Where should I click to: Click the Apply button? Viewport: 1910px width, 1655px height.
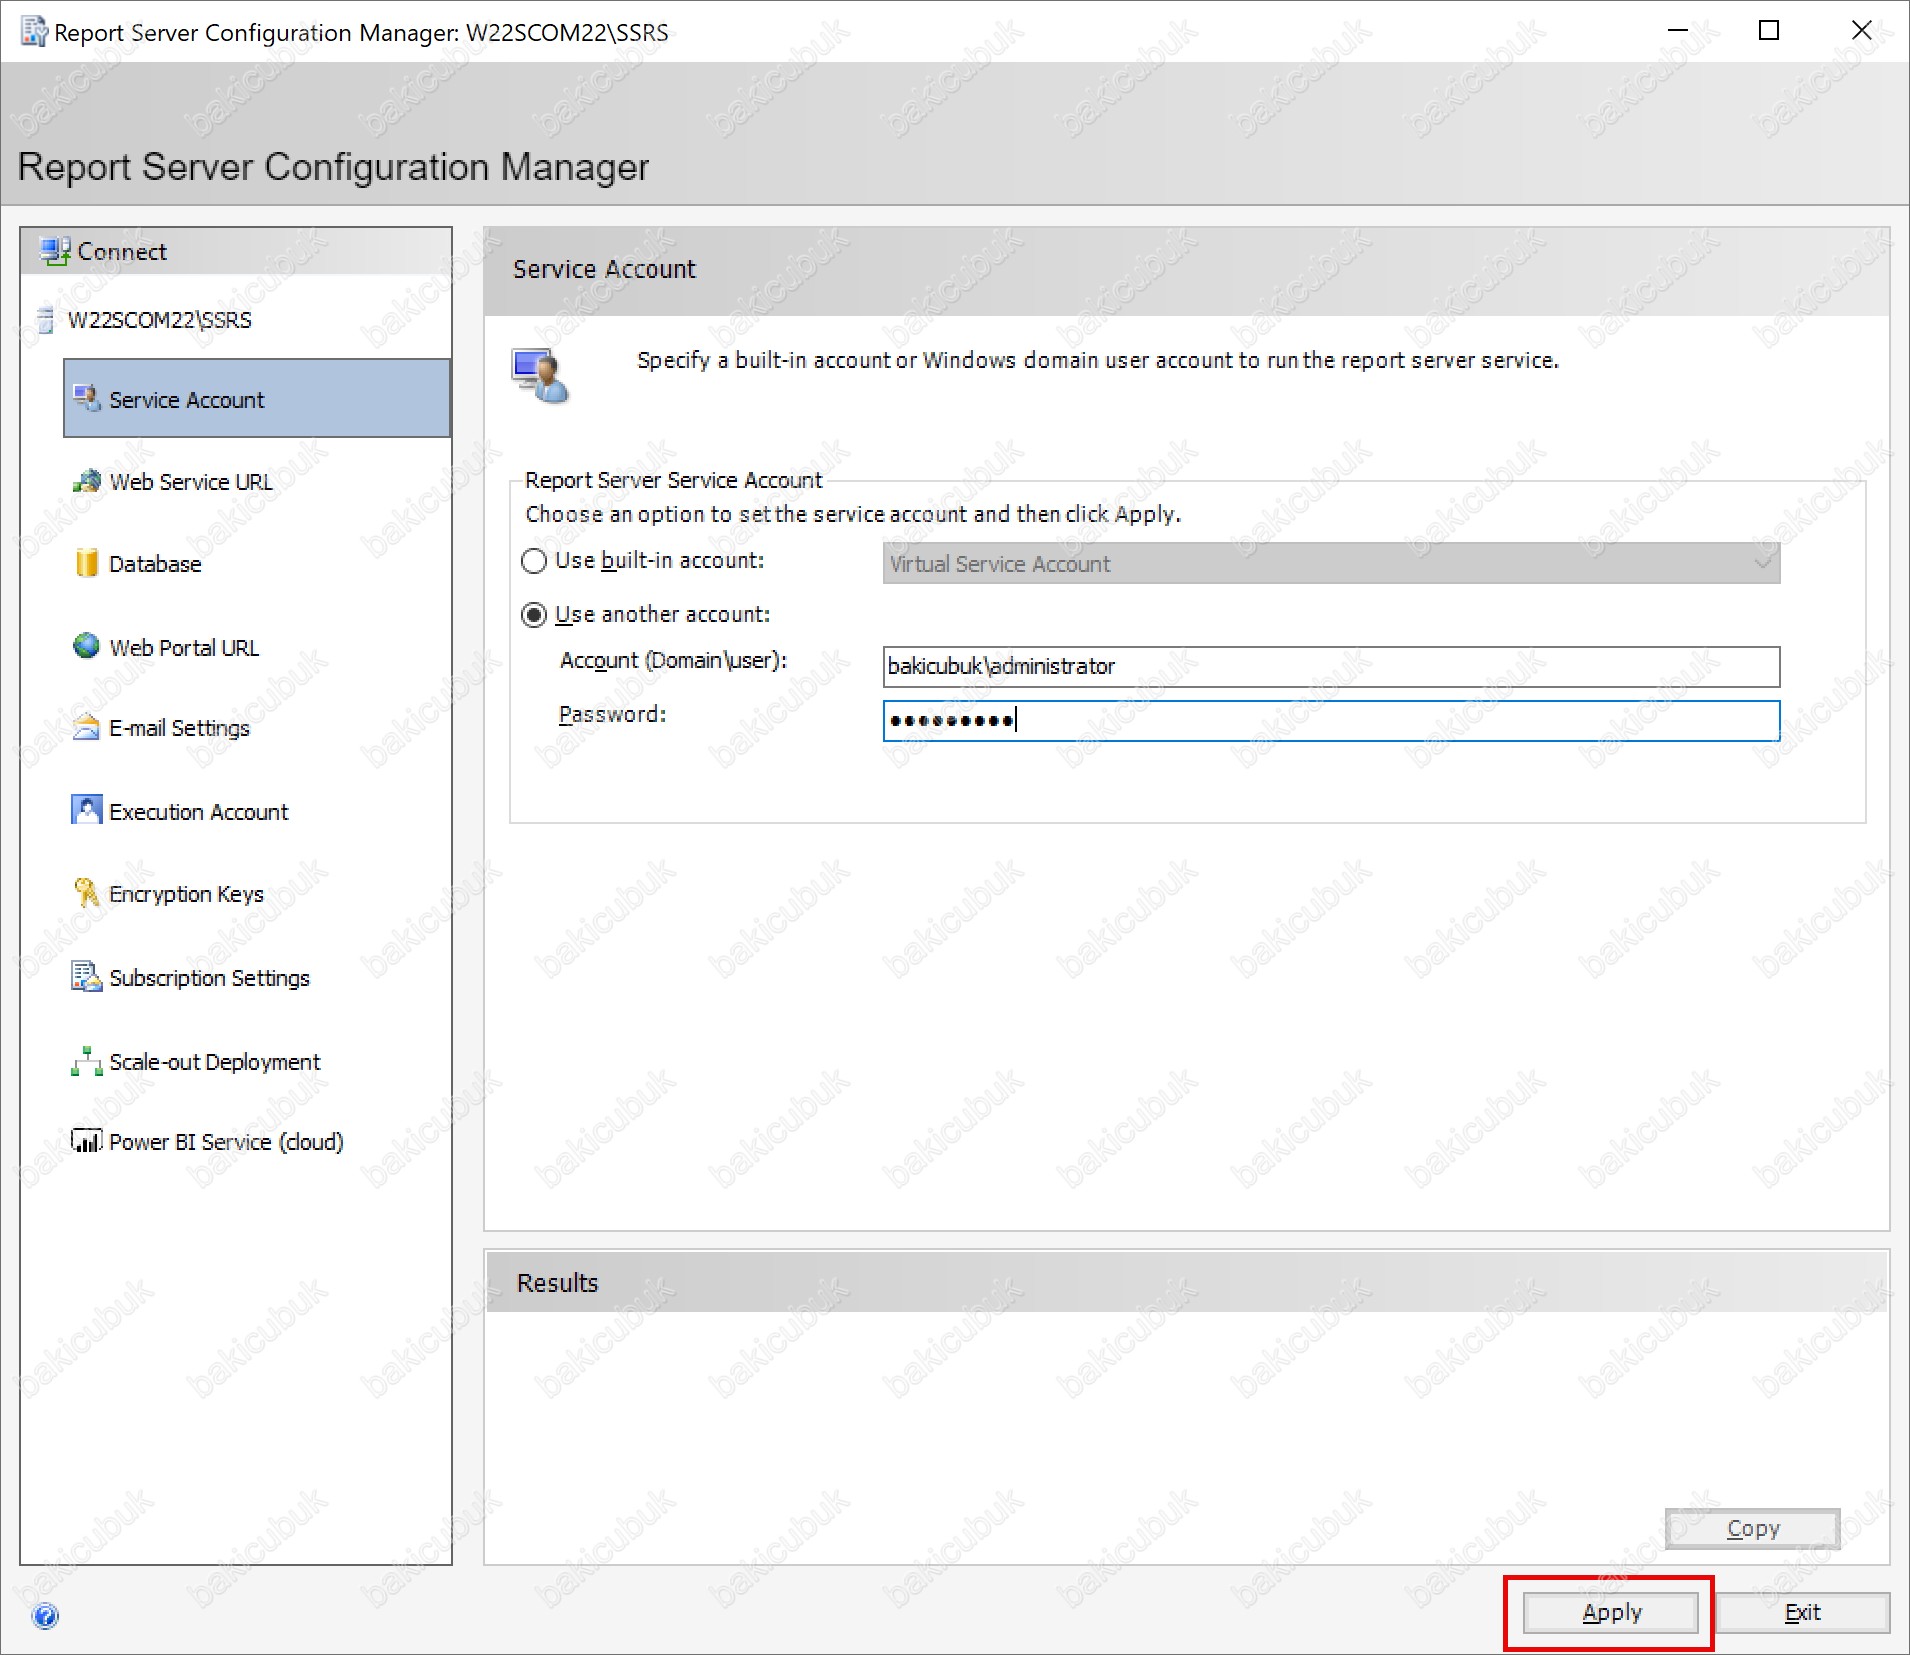point(1610,1613)
